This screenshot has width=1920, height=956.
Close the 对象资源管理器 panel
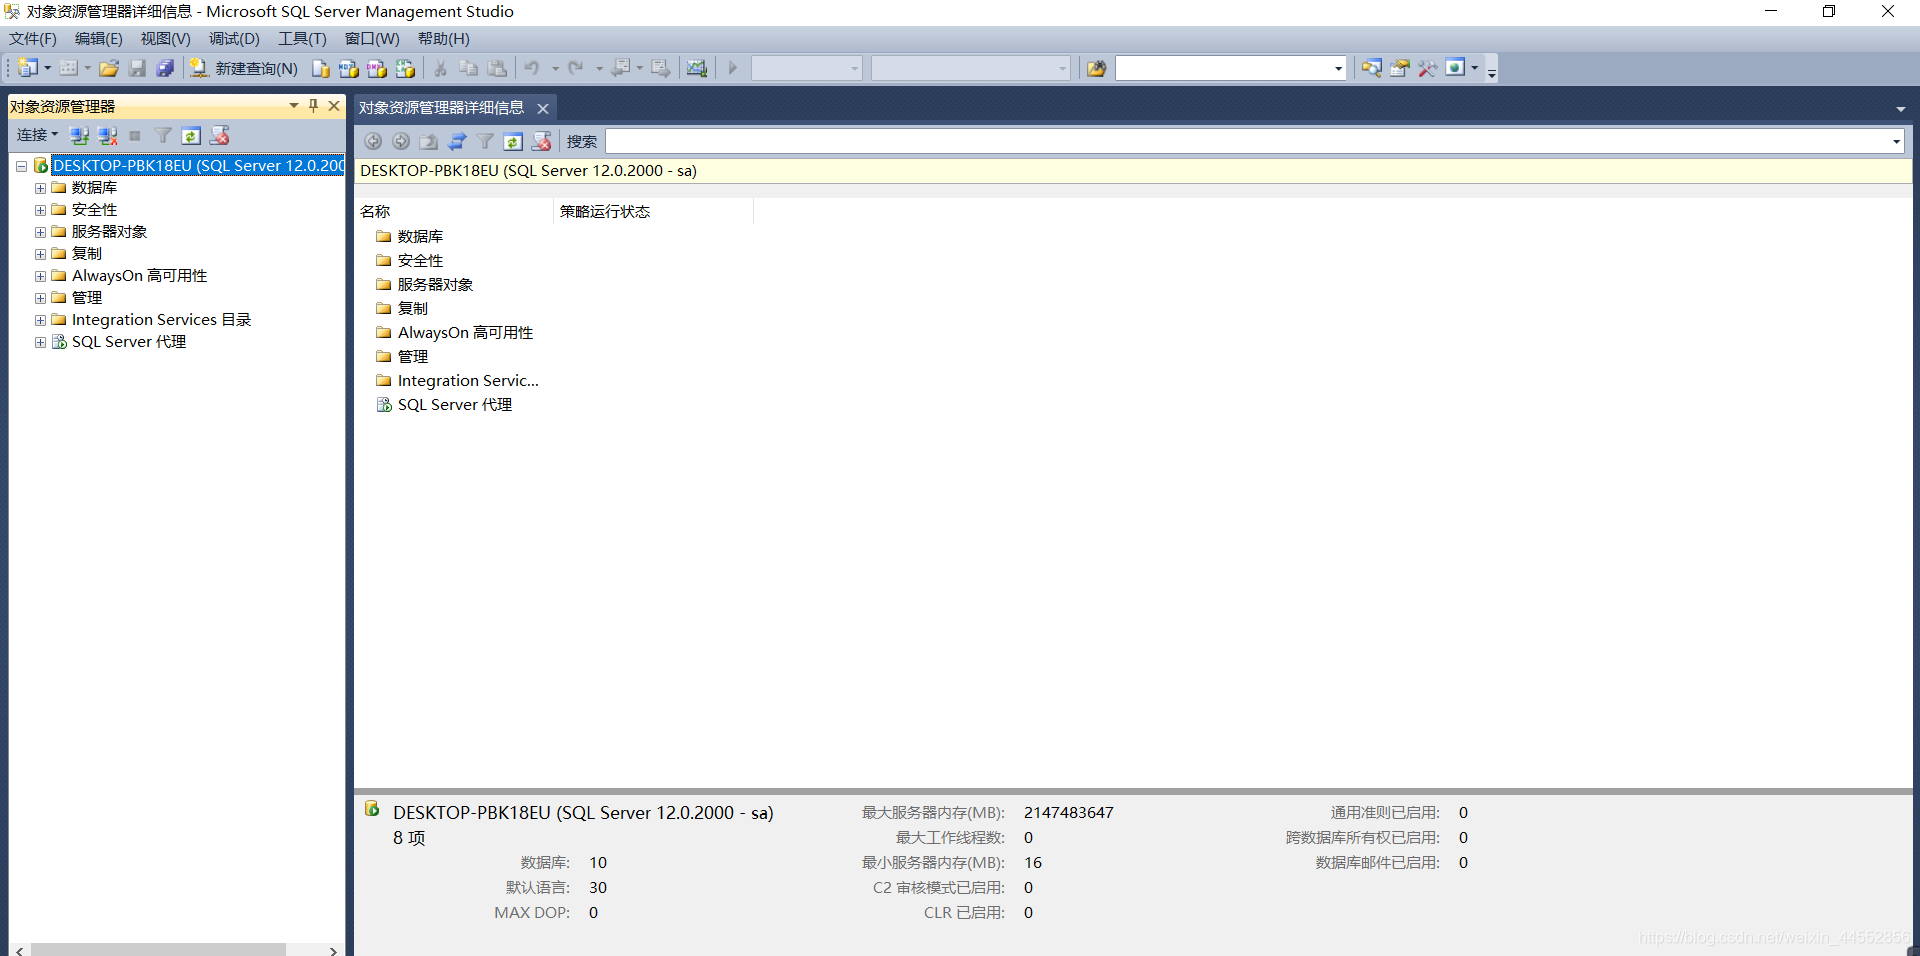click(334, 105)
